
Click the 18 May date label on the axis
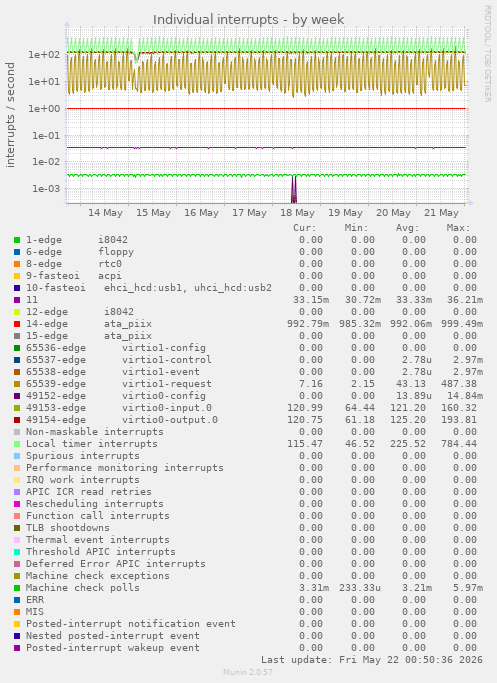298,213
